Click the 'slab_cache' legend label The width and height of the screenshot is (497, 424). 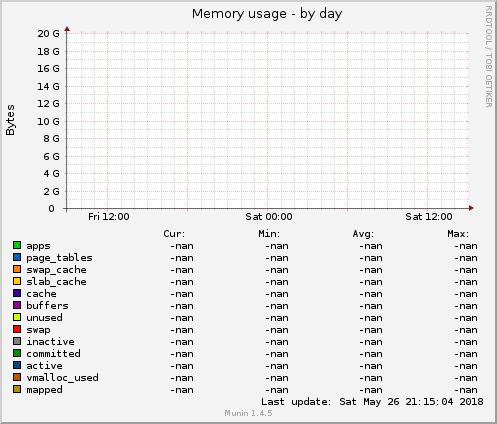(56, 282)
